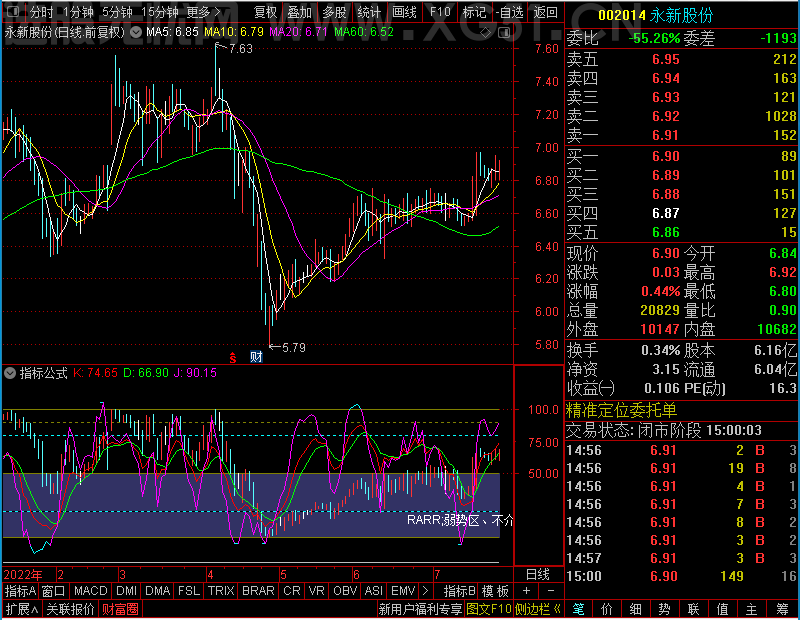Viewport: 800px width, 620px height.
Task: Expand the 扩展 panel
Action: click(x=22, y=609)
